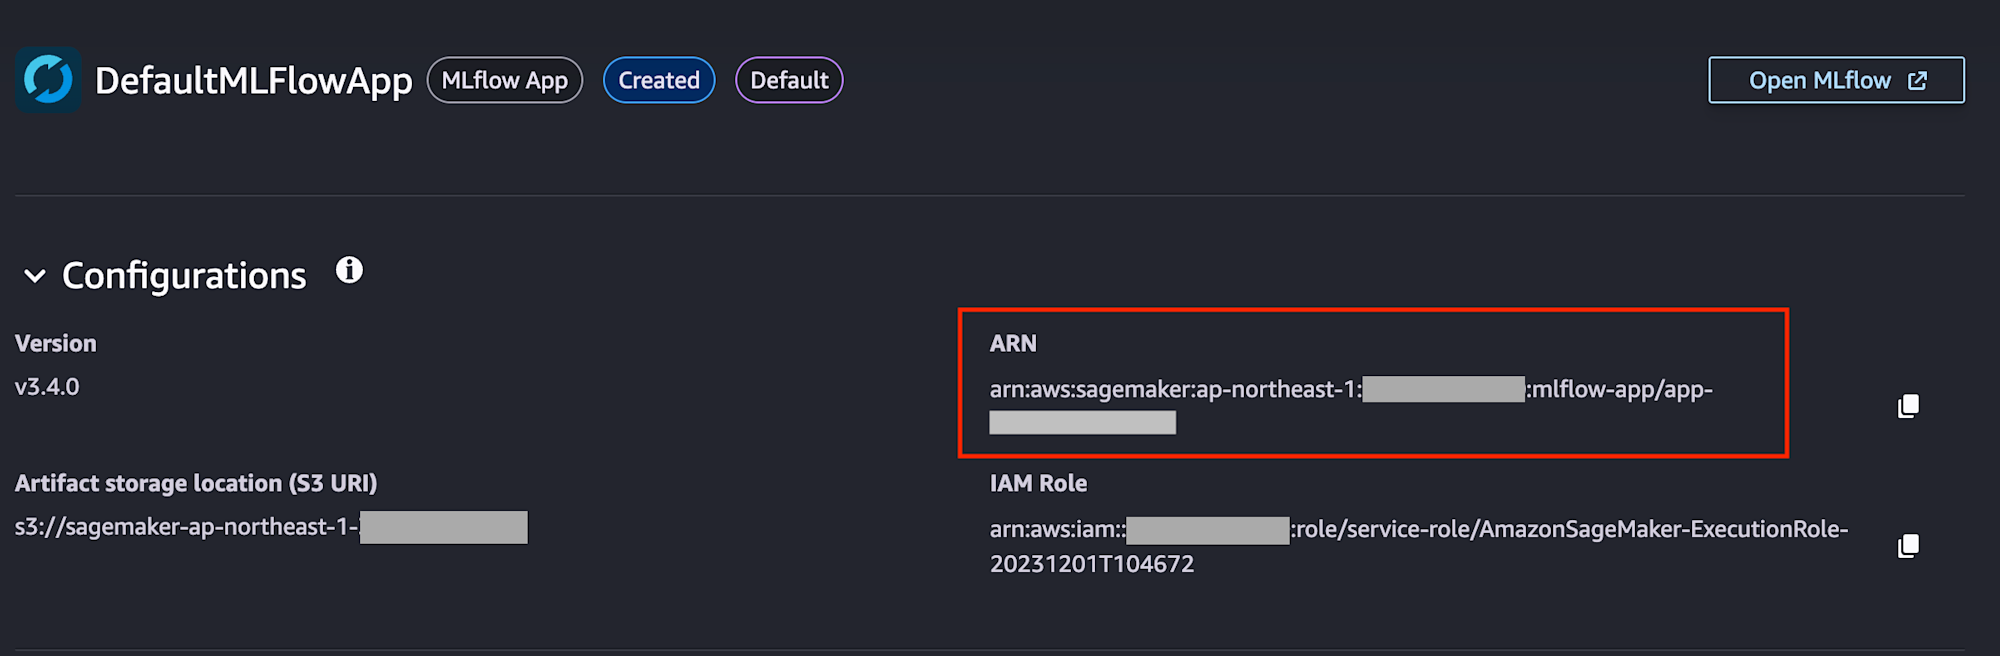Click the DefaultMLFlowApp logo icon
This screenshot has height=656, width=2000.
coord(48,80)
